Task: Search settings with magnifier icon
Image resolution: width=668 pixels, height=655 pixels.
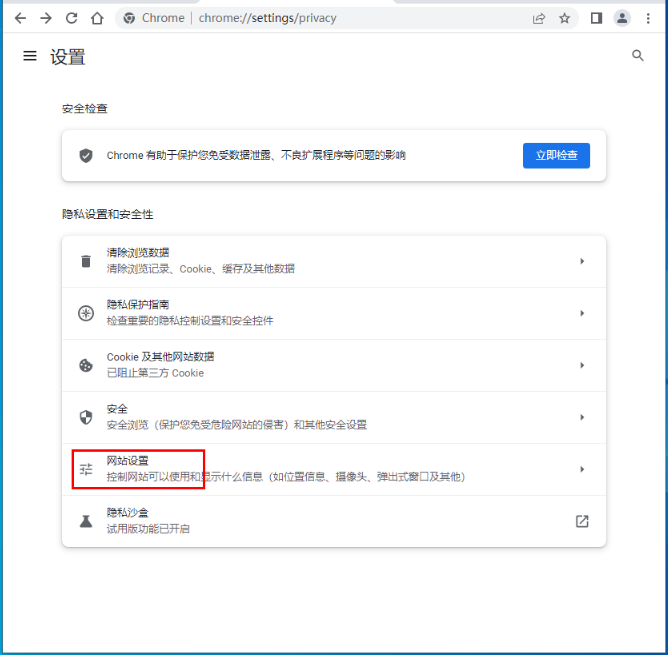Action: (637, 55)
